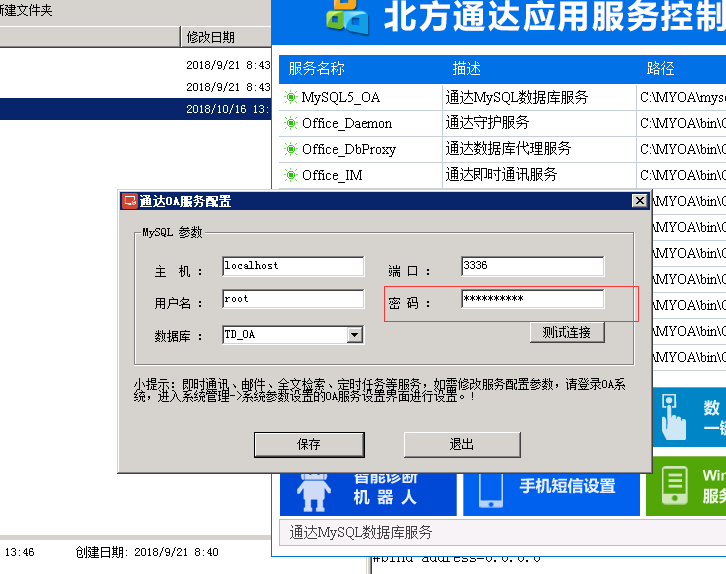
Task: Click the 通达MySQL数据库服务 status bar text
Action: click(x=361, y=532)
